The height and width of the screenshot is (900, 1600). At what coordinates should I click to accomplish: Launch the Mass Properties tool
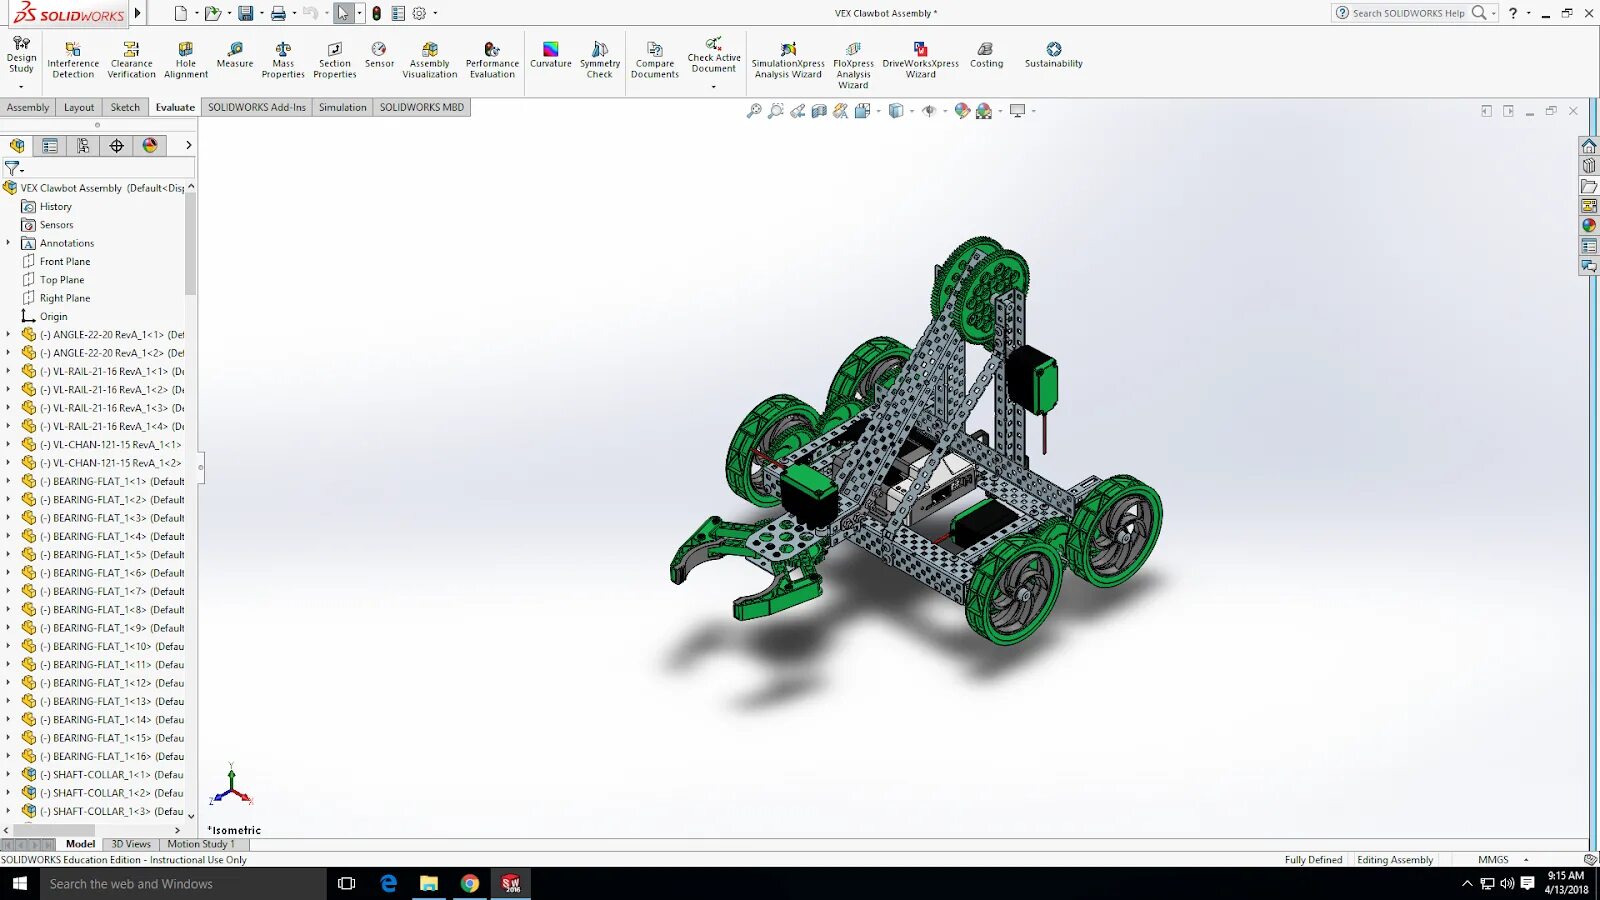(283, 60)
